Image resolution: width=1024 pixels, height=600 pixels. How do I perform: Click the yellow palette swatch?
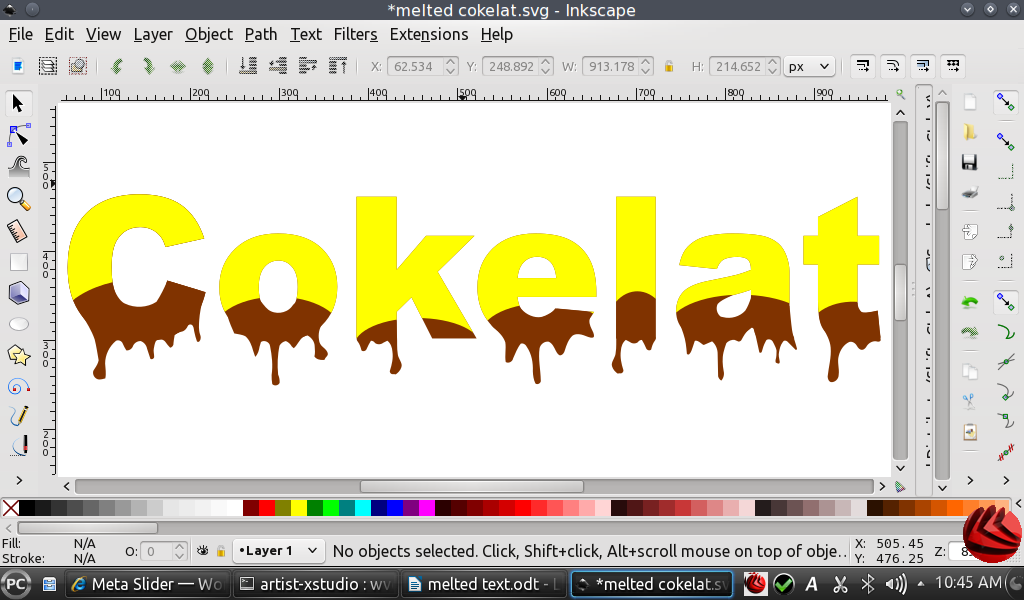click(x=298, y=507)
